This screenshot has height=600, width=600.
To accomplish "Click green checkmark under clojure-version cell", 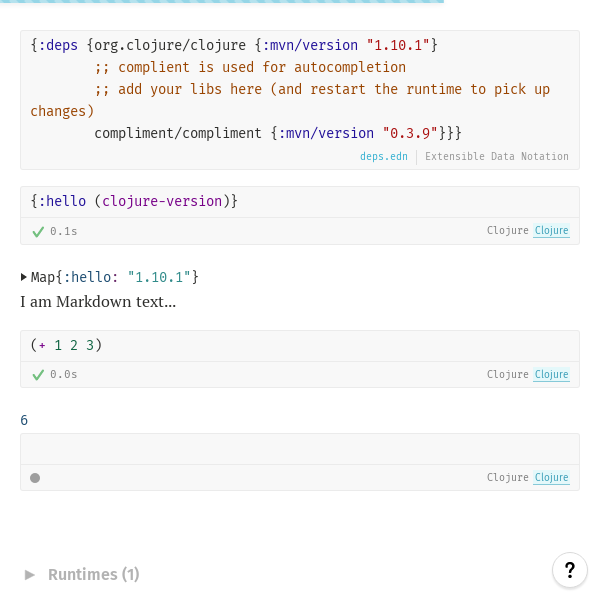I will [38, 231].
